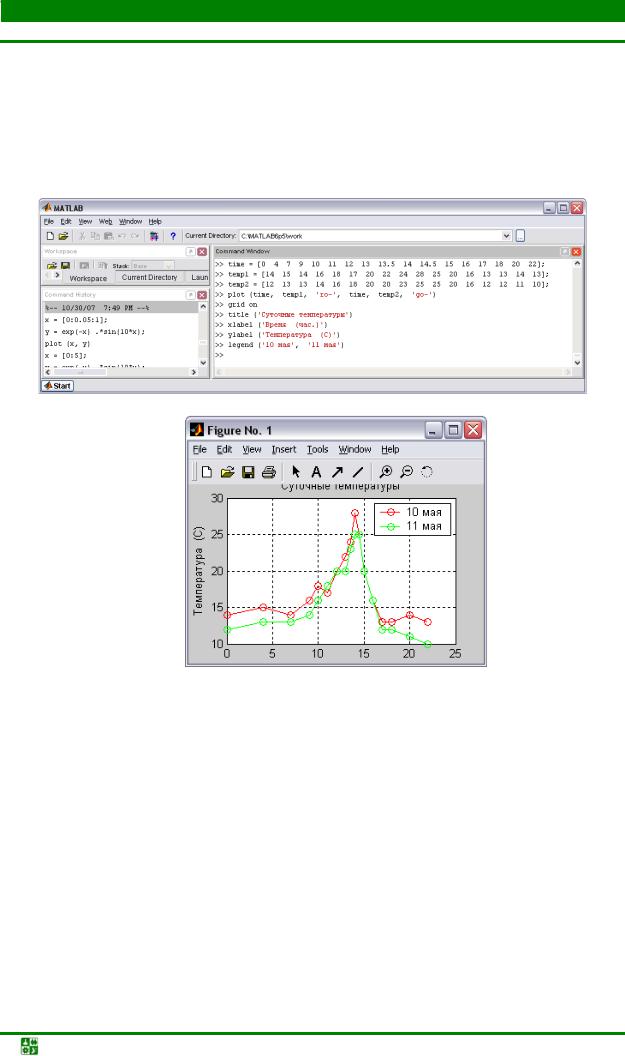The image size is (625, 1056).
Task: Click Browse for folder button beside Current Directory
Action: point(520,236)
